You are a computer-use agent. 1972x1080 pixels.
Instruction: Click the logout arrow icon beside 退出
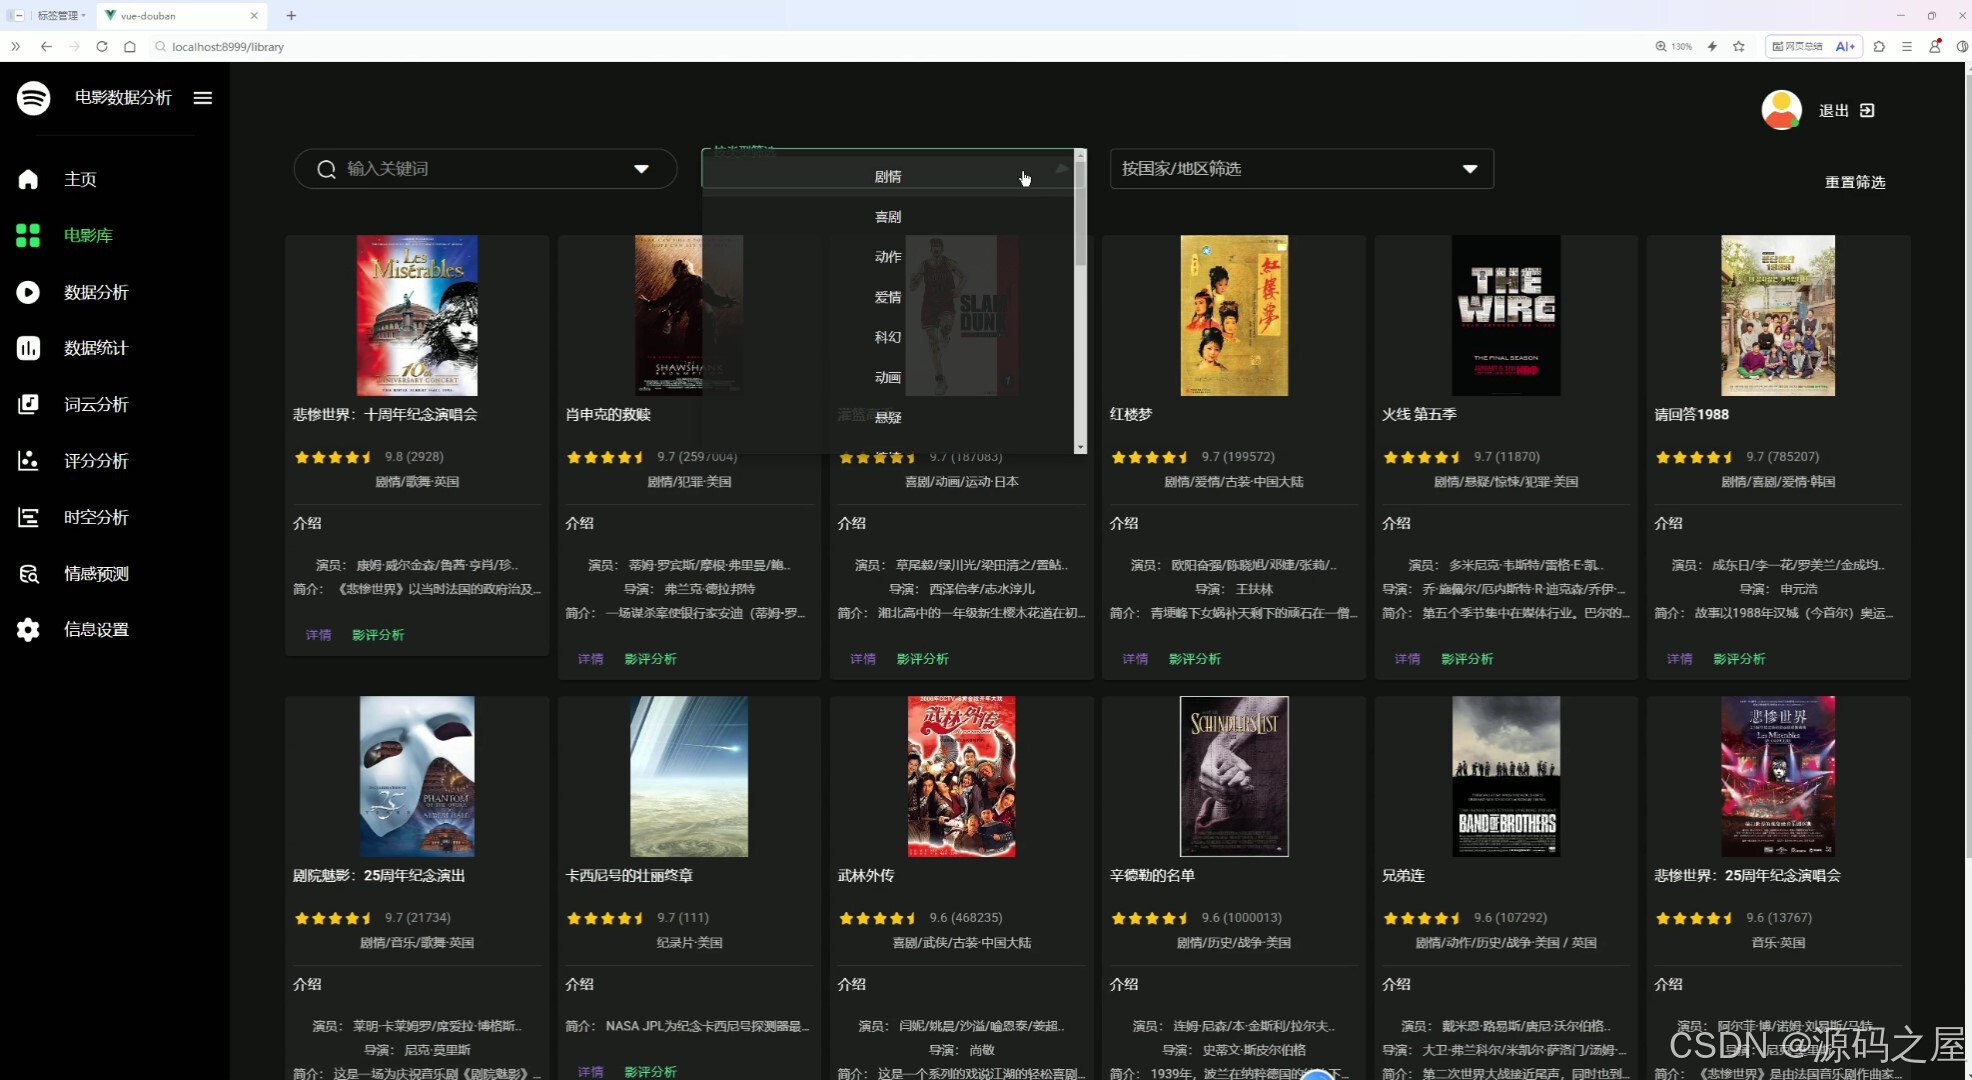pos(1867,110)
